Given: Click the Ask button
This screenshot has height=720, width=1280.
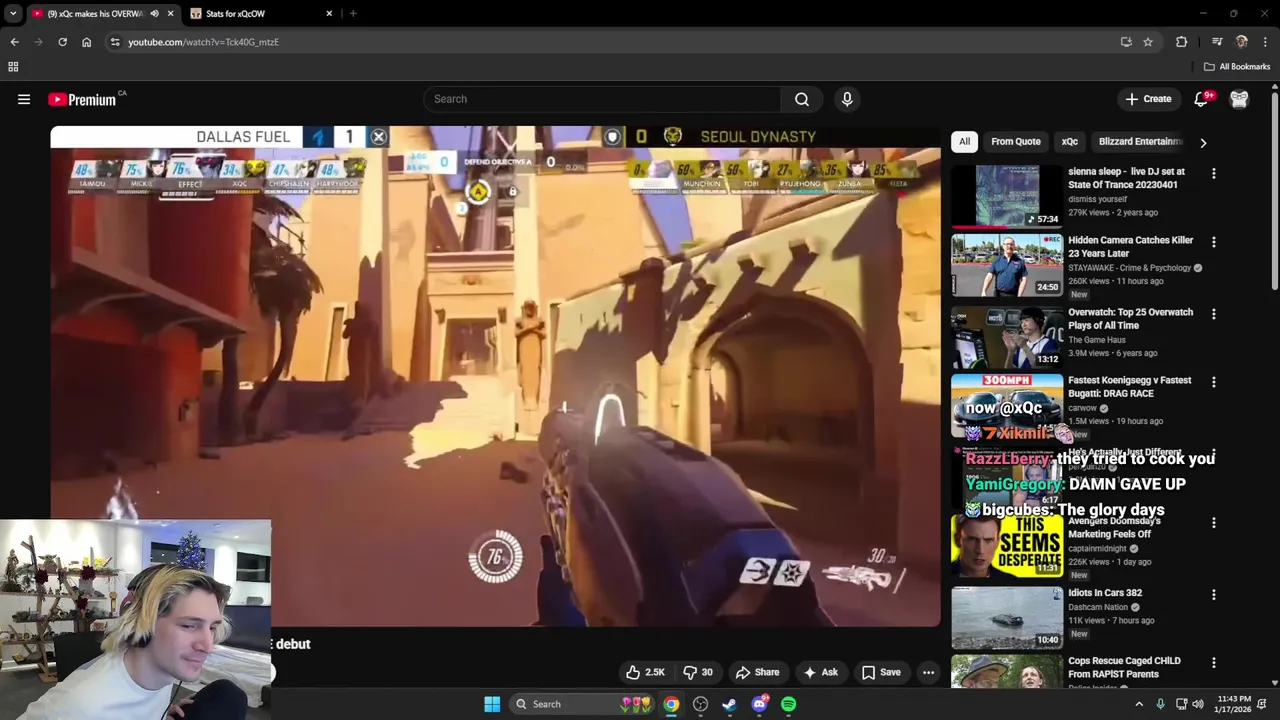Looking at the screenshot, I should 820,672.
